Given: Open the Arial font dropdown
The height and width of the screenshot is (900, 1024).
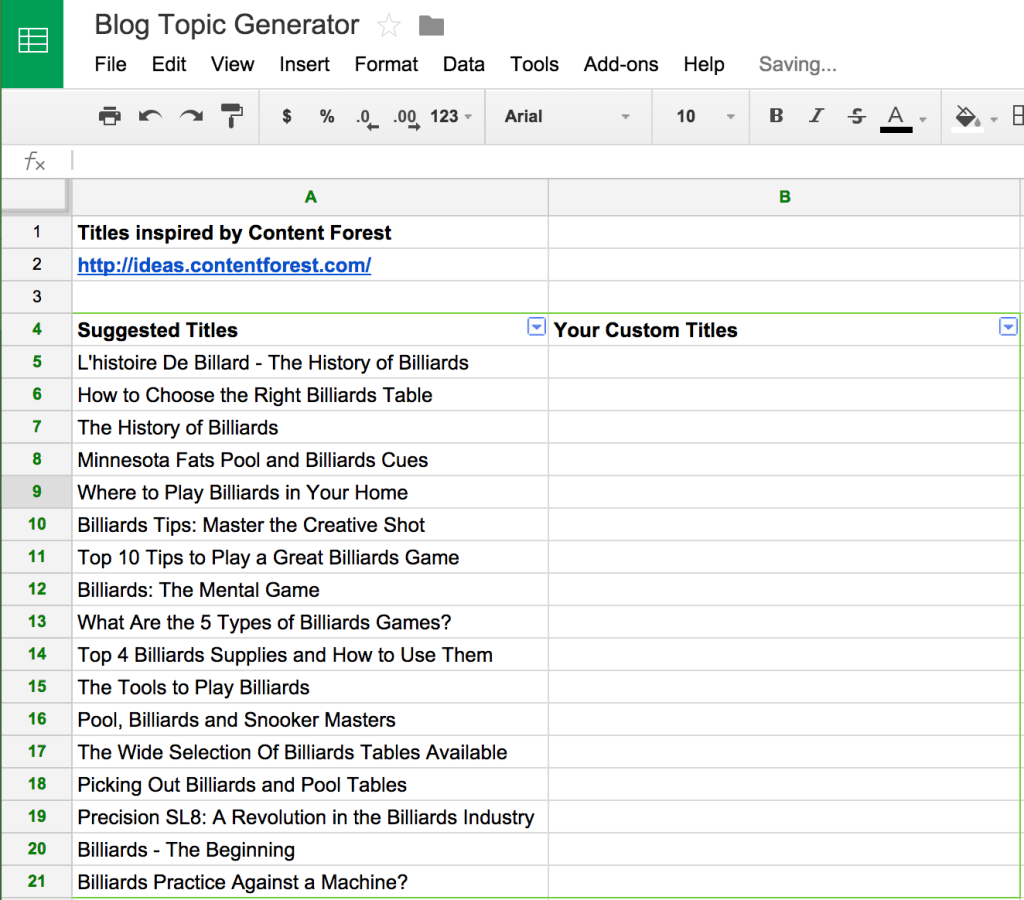Looking at the screenshot, I should [x=567, y=116].
